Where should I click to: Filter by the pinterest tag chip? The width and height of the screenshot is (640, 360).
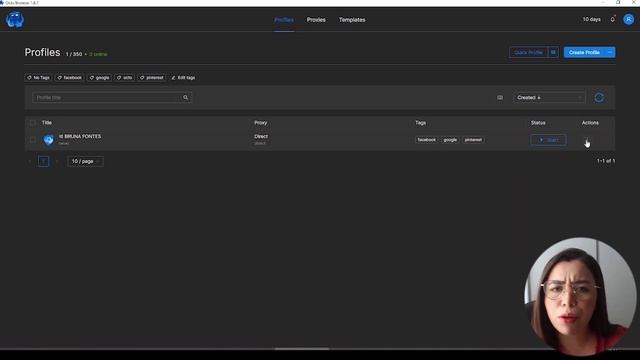[x=151, y=78]
